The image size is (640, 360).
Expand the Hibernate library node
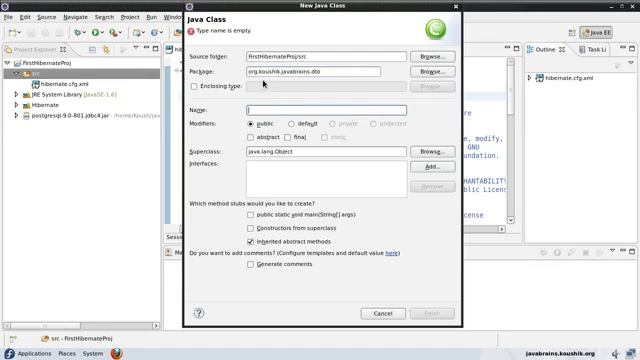coord(16,105)
